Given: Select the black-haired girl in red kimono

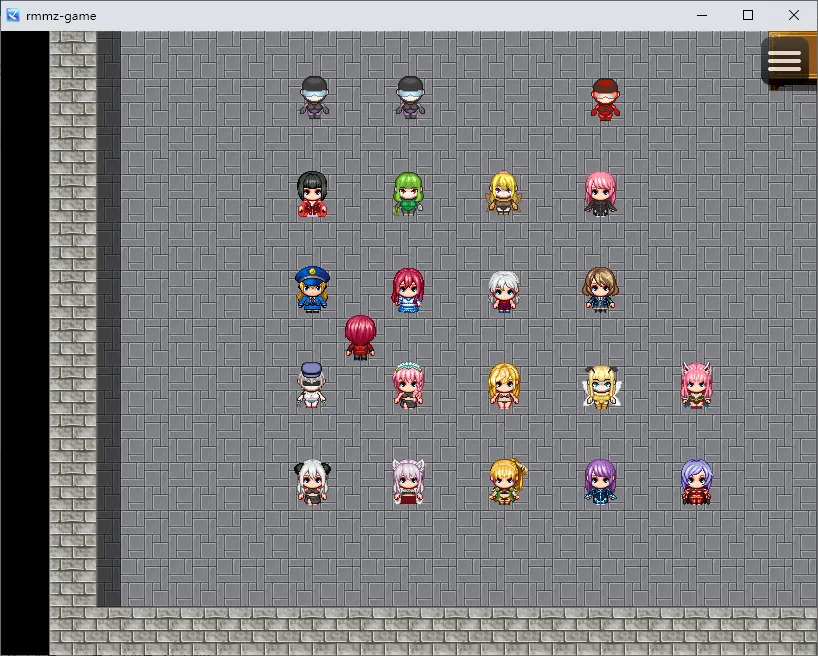Looking at the screenshot, I should [x=312, y=194].
